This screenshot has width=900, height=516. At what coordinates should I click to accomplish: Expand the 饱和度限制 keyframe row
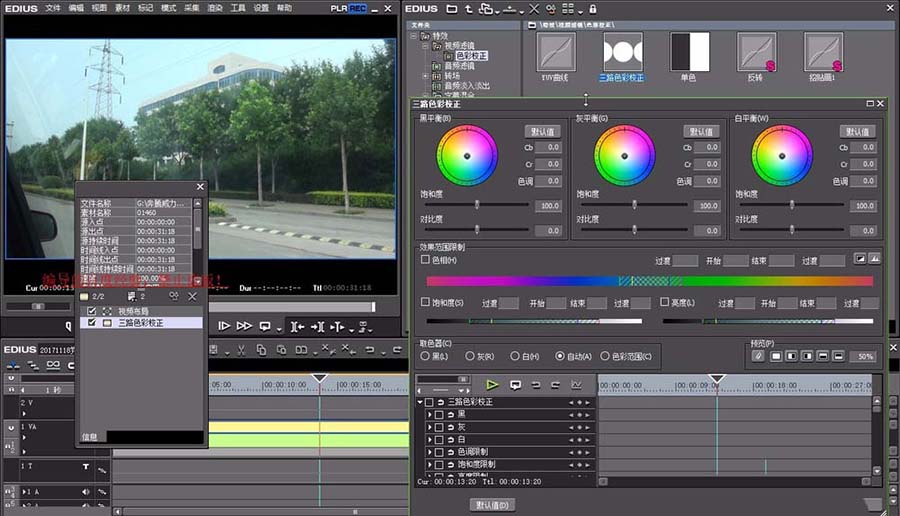(429, 464)
